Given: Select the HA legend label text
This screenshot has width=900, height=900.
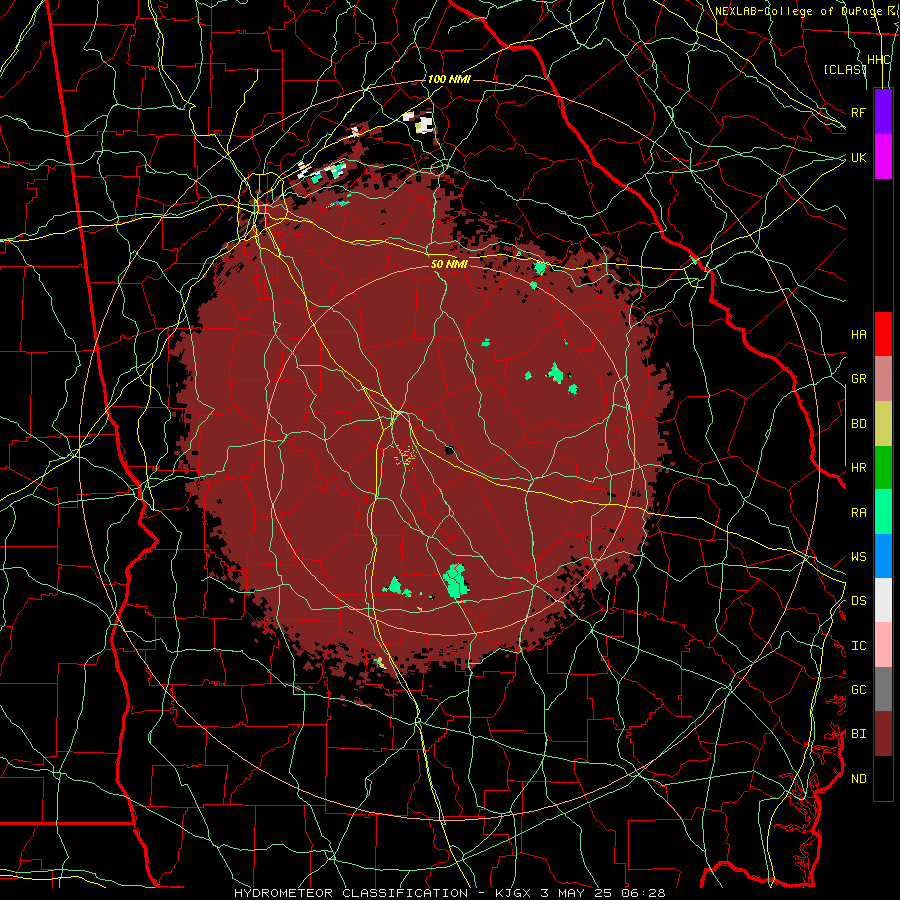Looking at the screenshot, I should 858,334.
